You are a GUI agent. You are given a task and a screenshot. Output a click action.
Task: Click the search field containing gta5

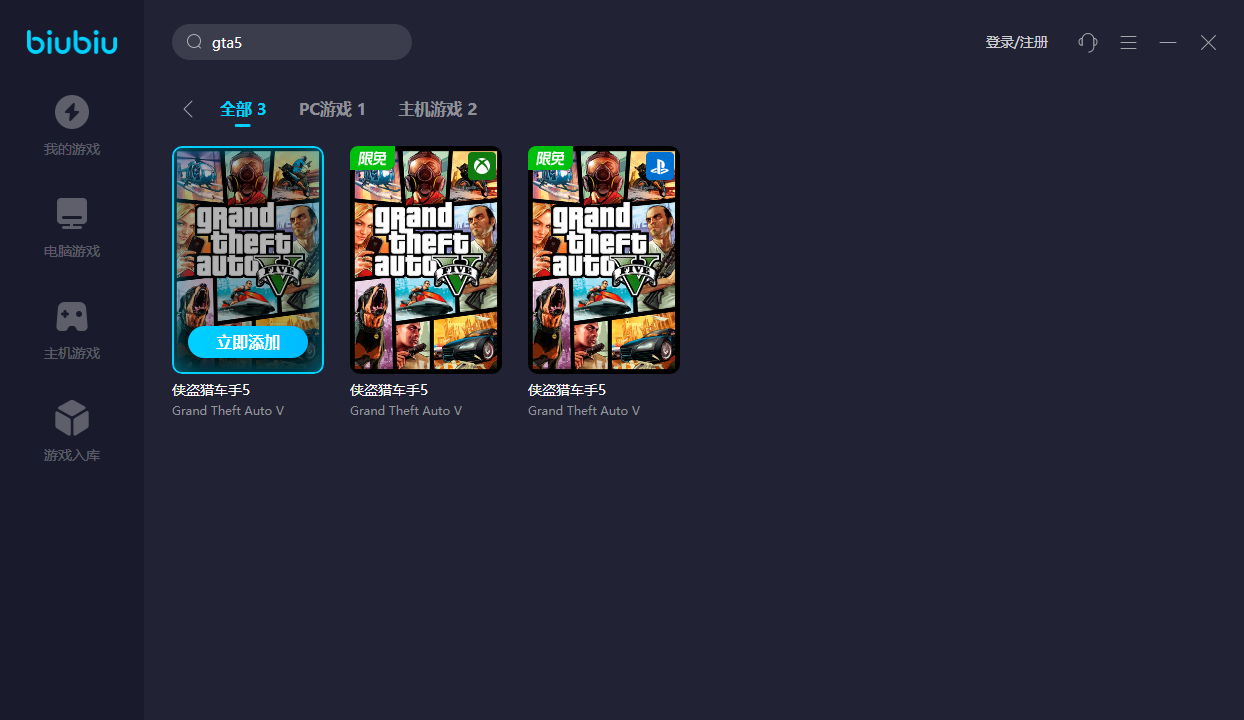tap(300, 42)
